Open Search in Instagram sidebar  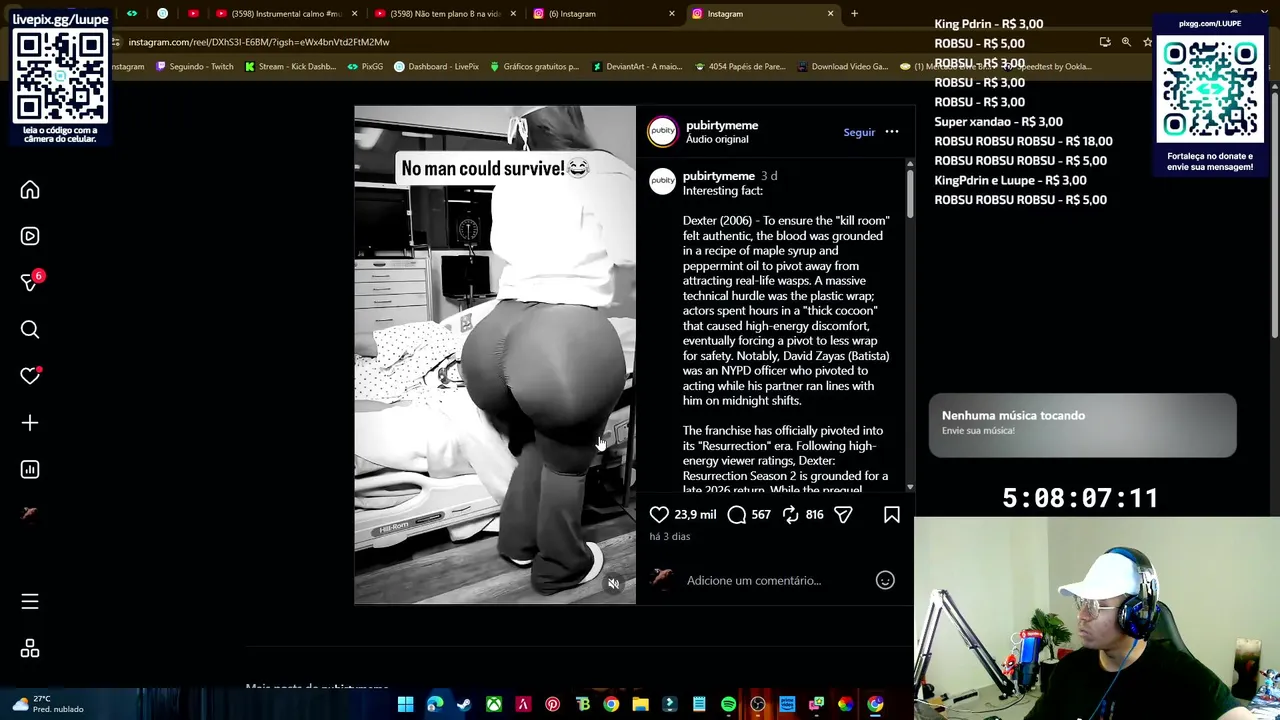[x=30, y=329]
